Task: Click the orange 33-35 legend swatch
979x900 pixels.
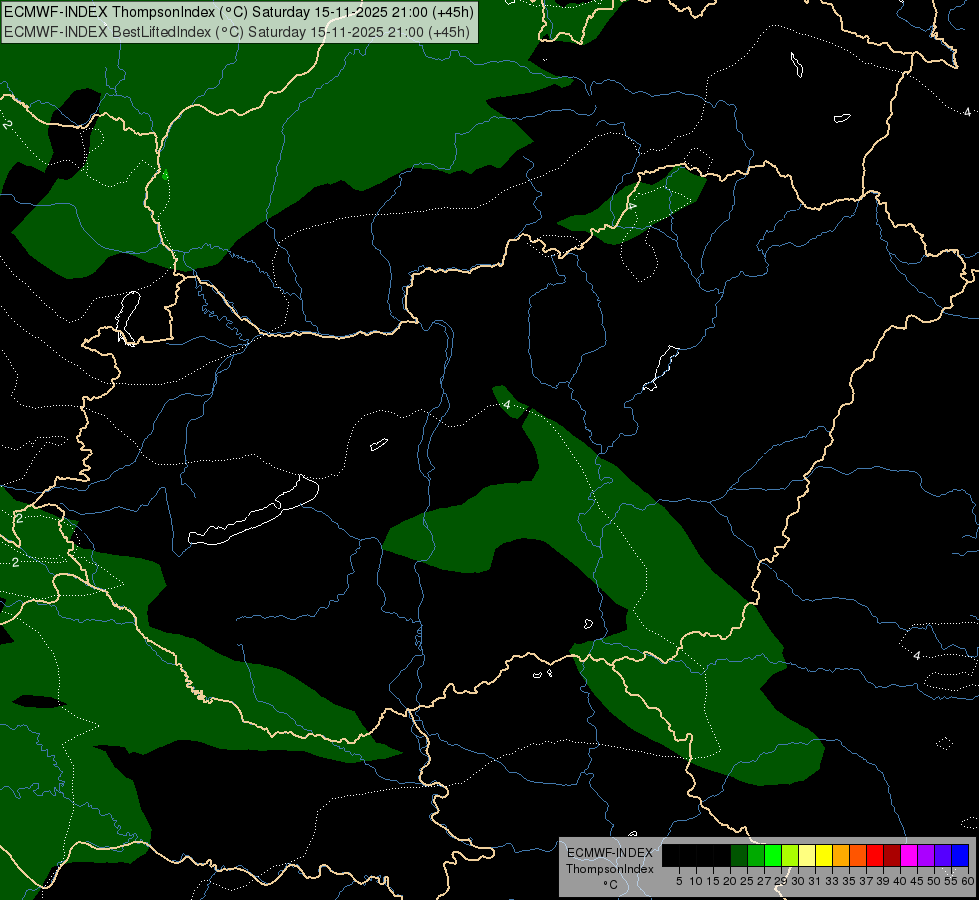Action: pos(841,856)
